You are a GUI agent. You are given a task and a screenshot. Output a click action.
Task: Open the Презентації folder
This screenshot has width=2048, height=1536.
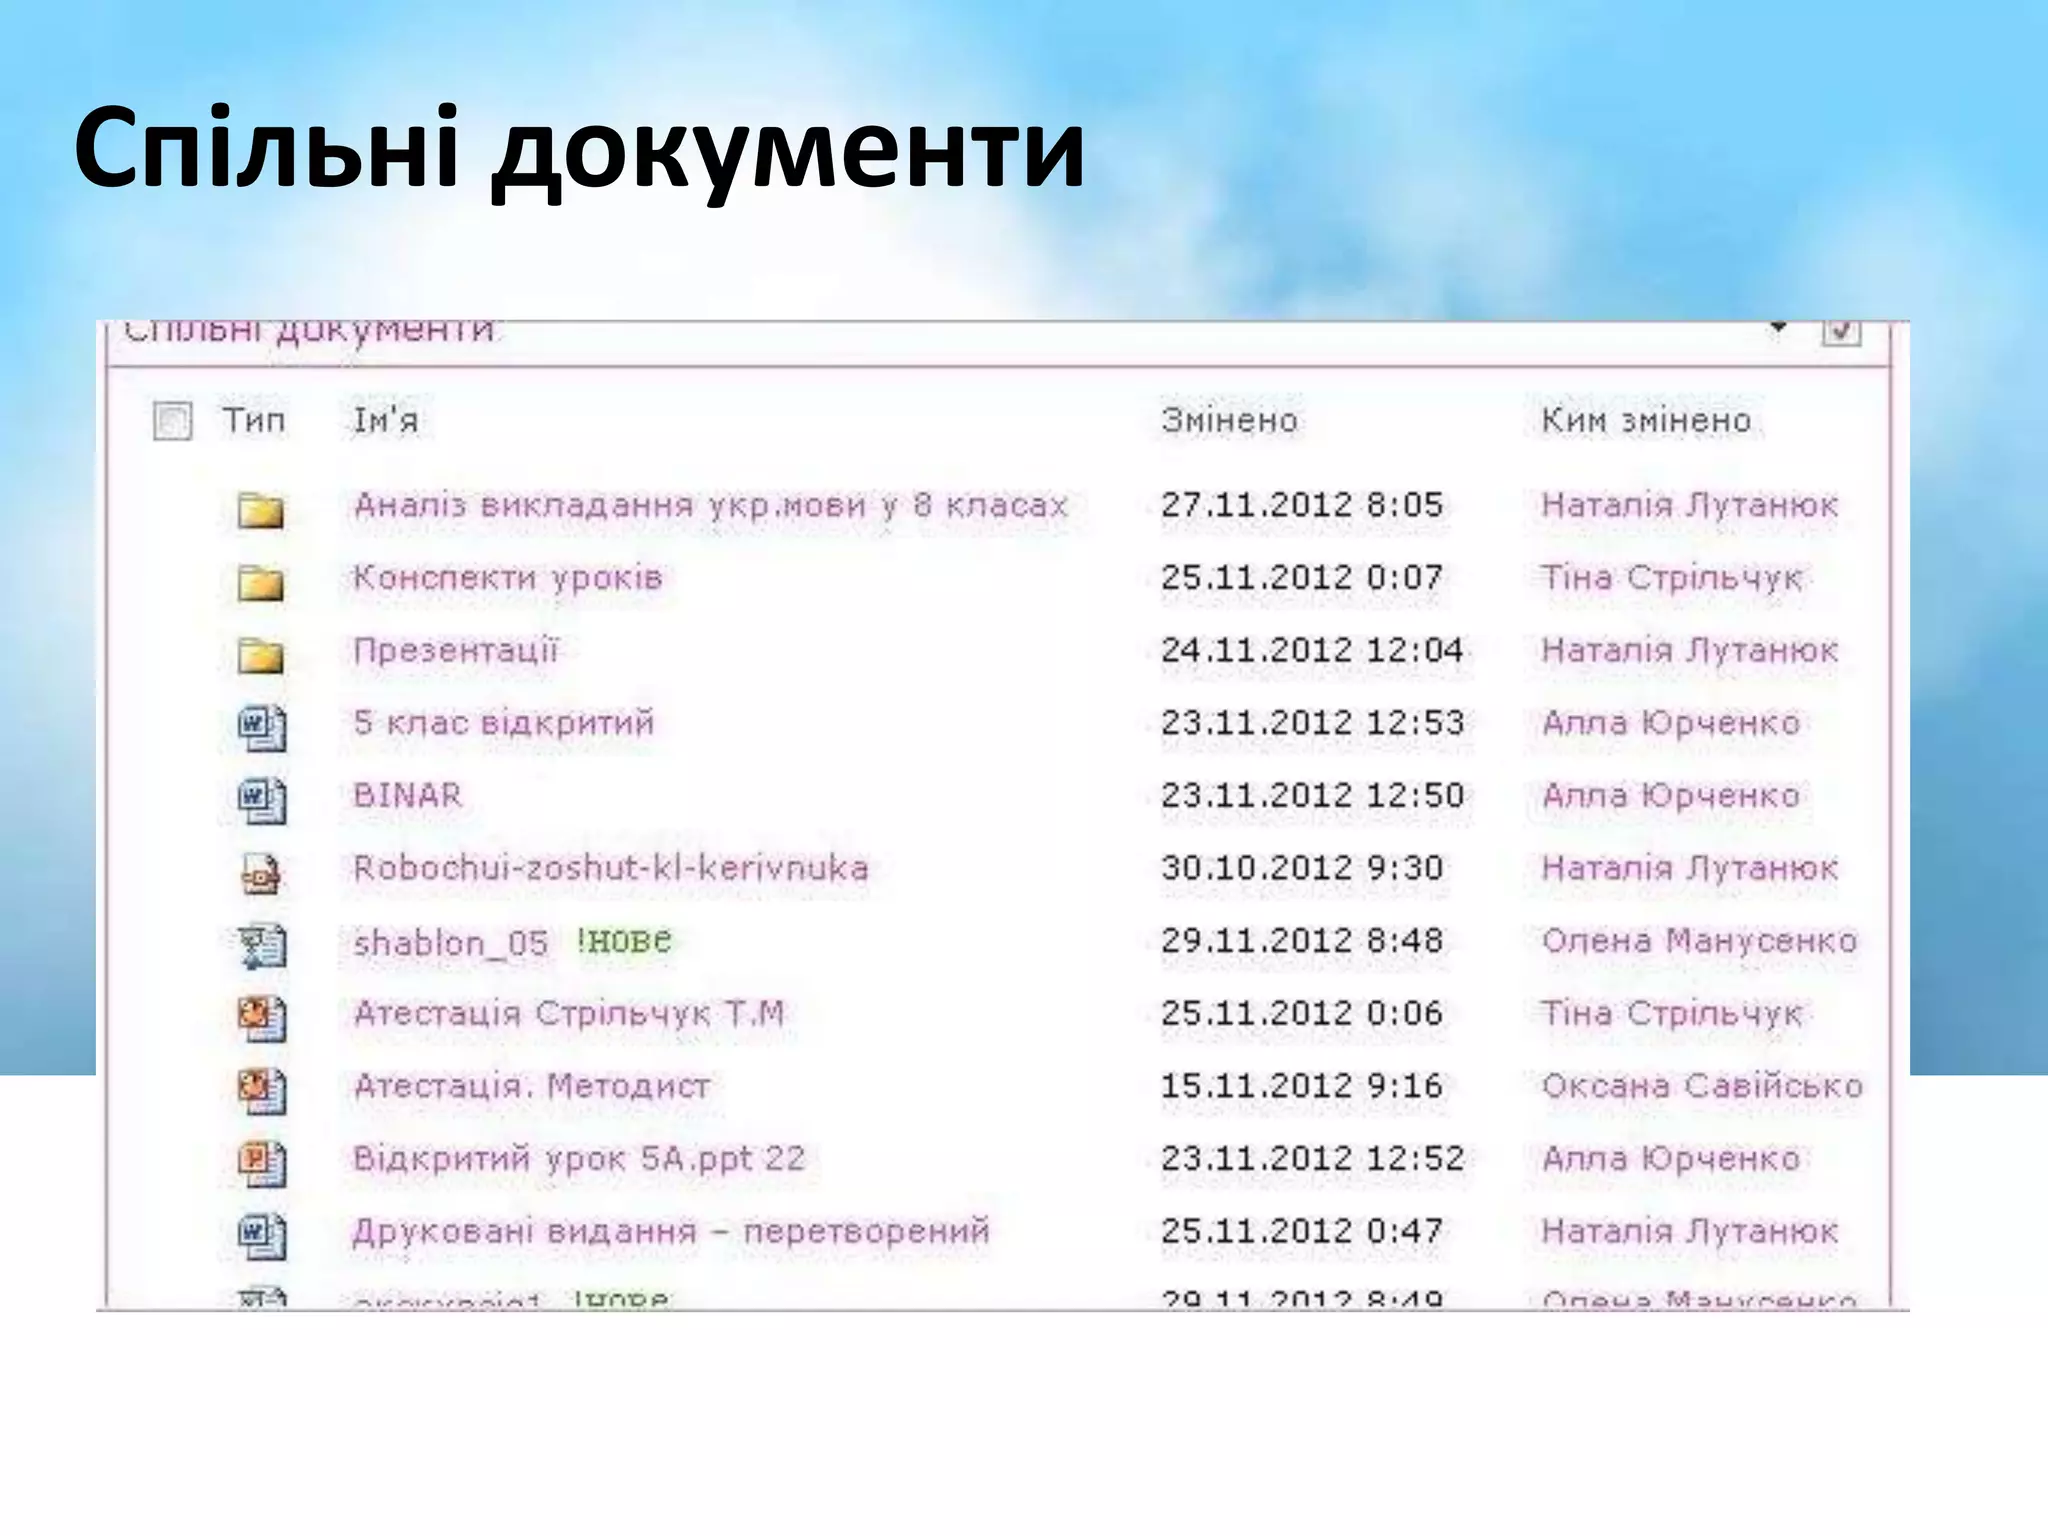(x=455, y=650)
